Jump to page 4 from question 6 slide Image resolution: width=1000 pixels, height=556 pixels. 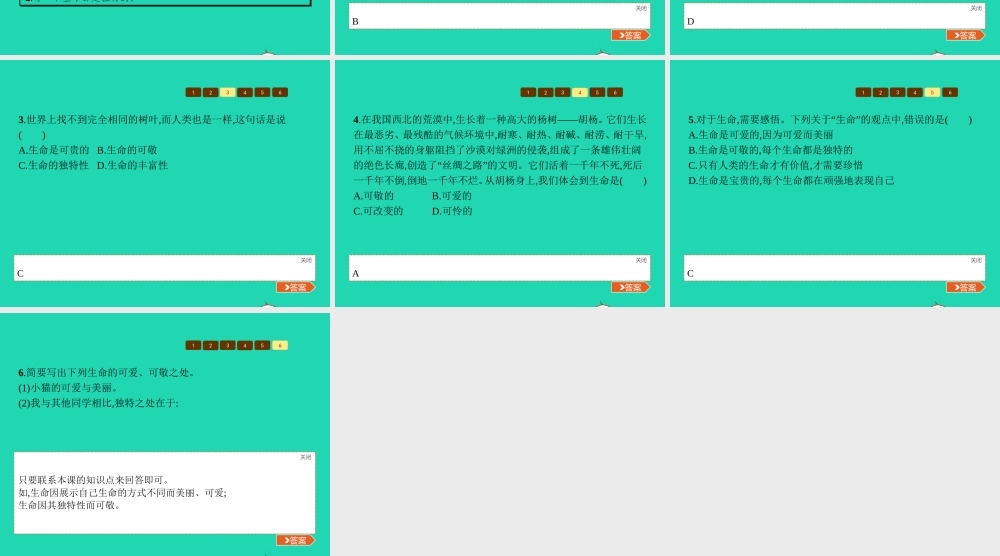point(245,346)
